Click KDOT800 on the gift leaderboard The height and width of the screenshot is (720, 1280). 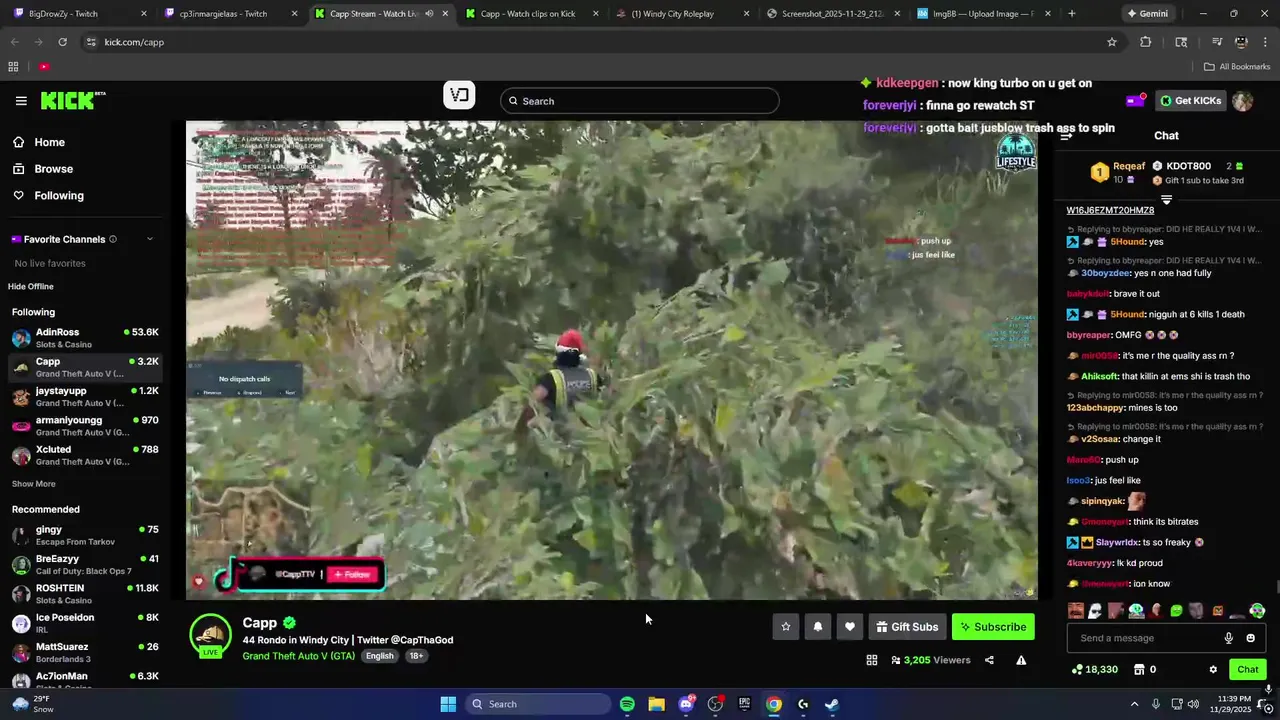pos(1187,166)
